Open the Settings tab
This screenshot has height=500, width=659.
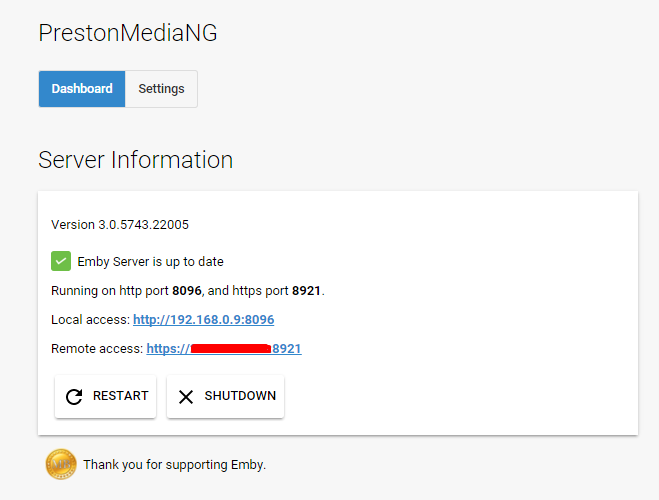click(x=161, y=89)
